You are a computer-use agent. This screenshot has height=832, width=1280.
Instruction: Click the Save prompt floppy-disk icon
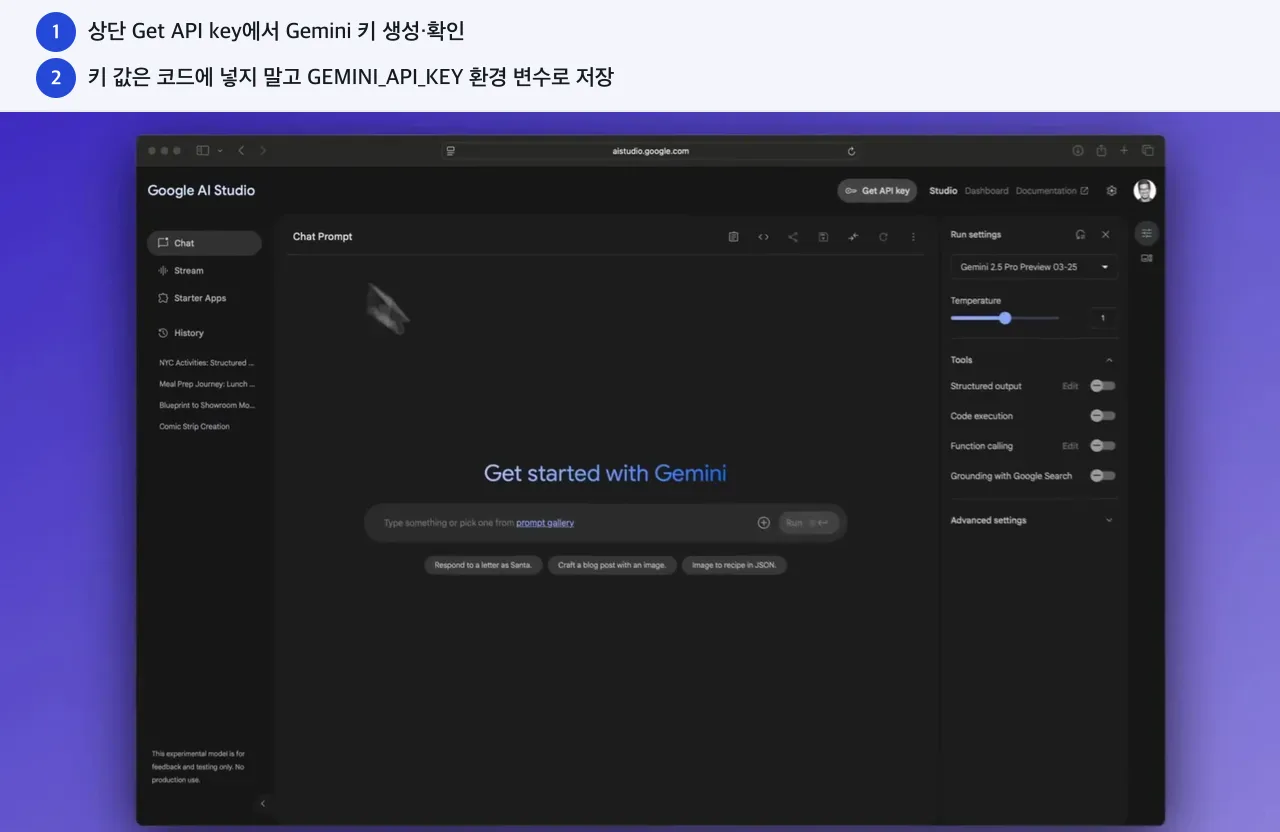point(823,237)
